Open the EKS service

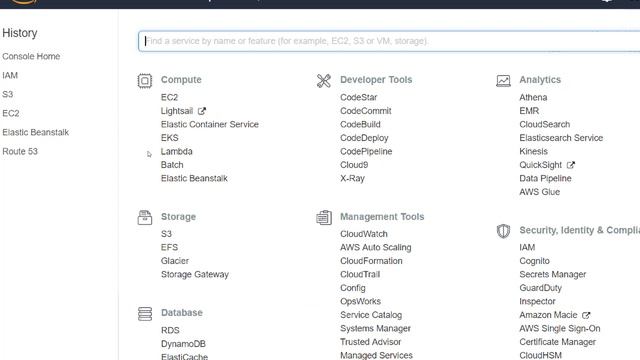click(169, 138)
